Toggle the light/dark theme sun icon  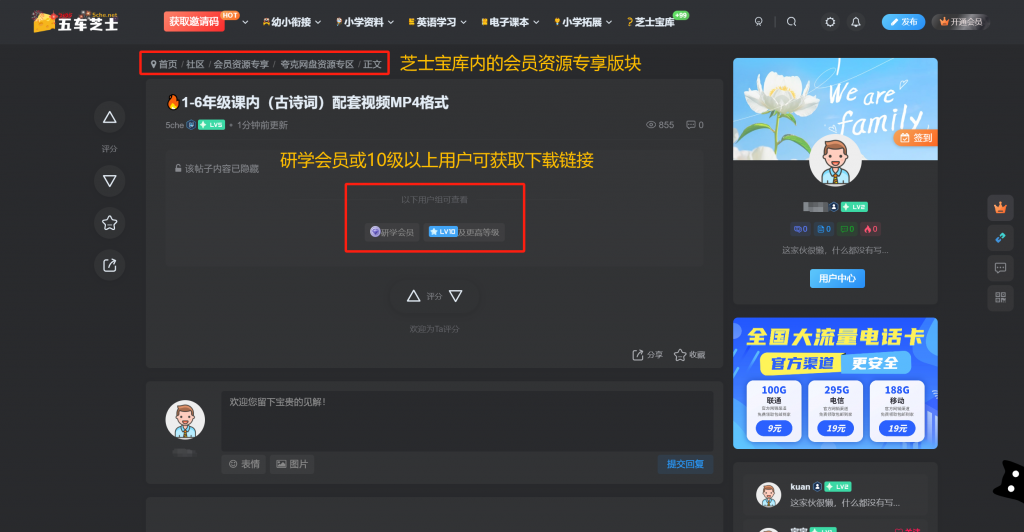830,21
